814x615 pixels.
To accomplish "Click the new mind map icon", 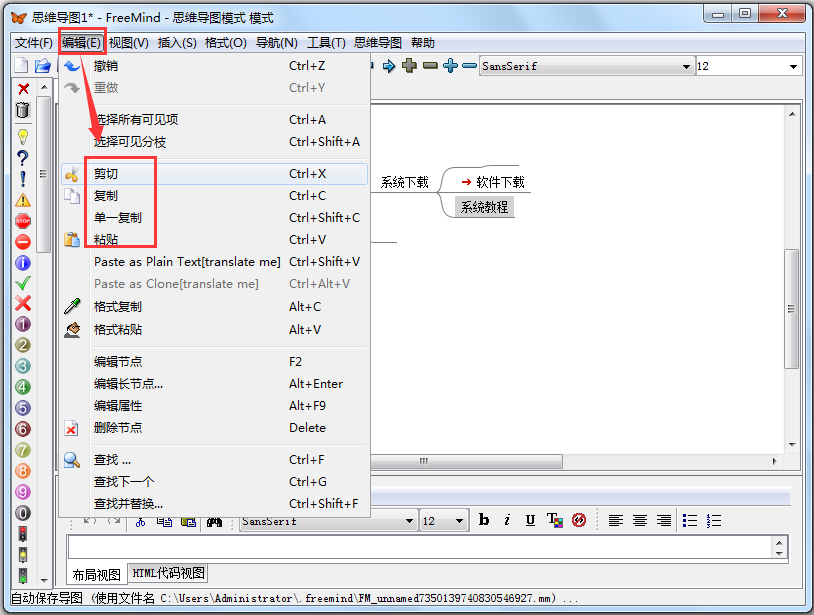I will [x=21, y=65].
